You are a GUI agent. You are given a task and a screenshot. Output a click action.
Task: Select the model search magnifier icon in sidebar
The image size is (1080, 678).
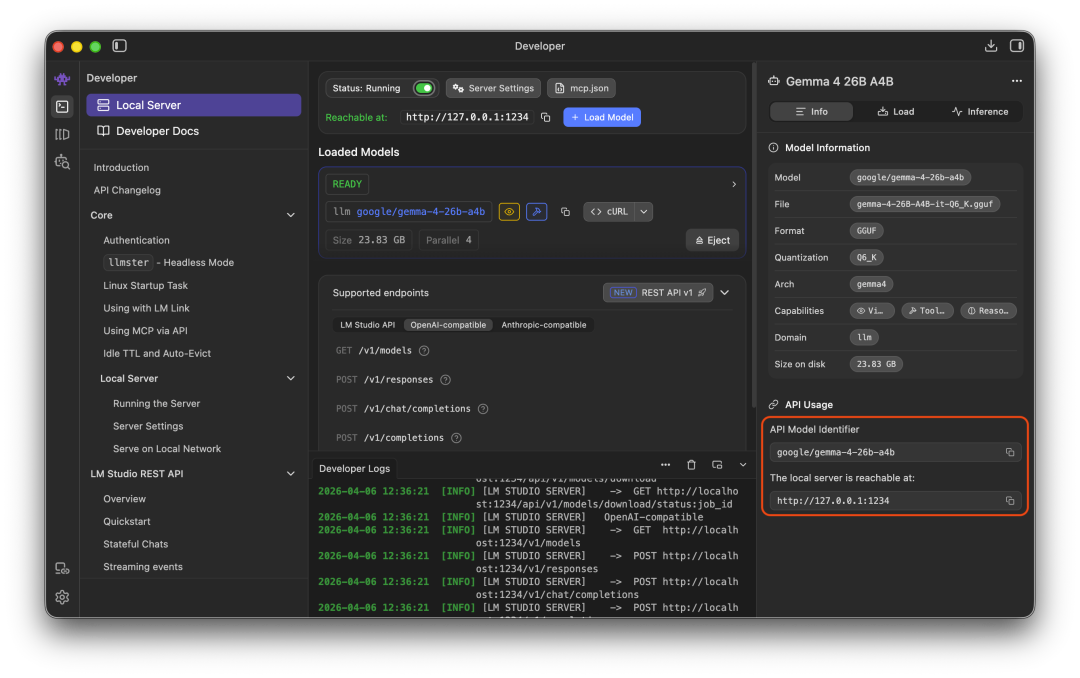[62, 161]
